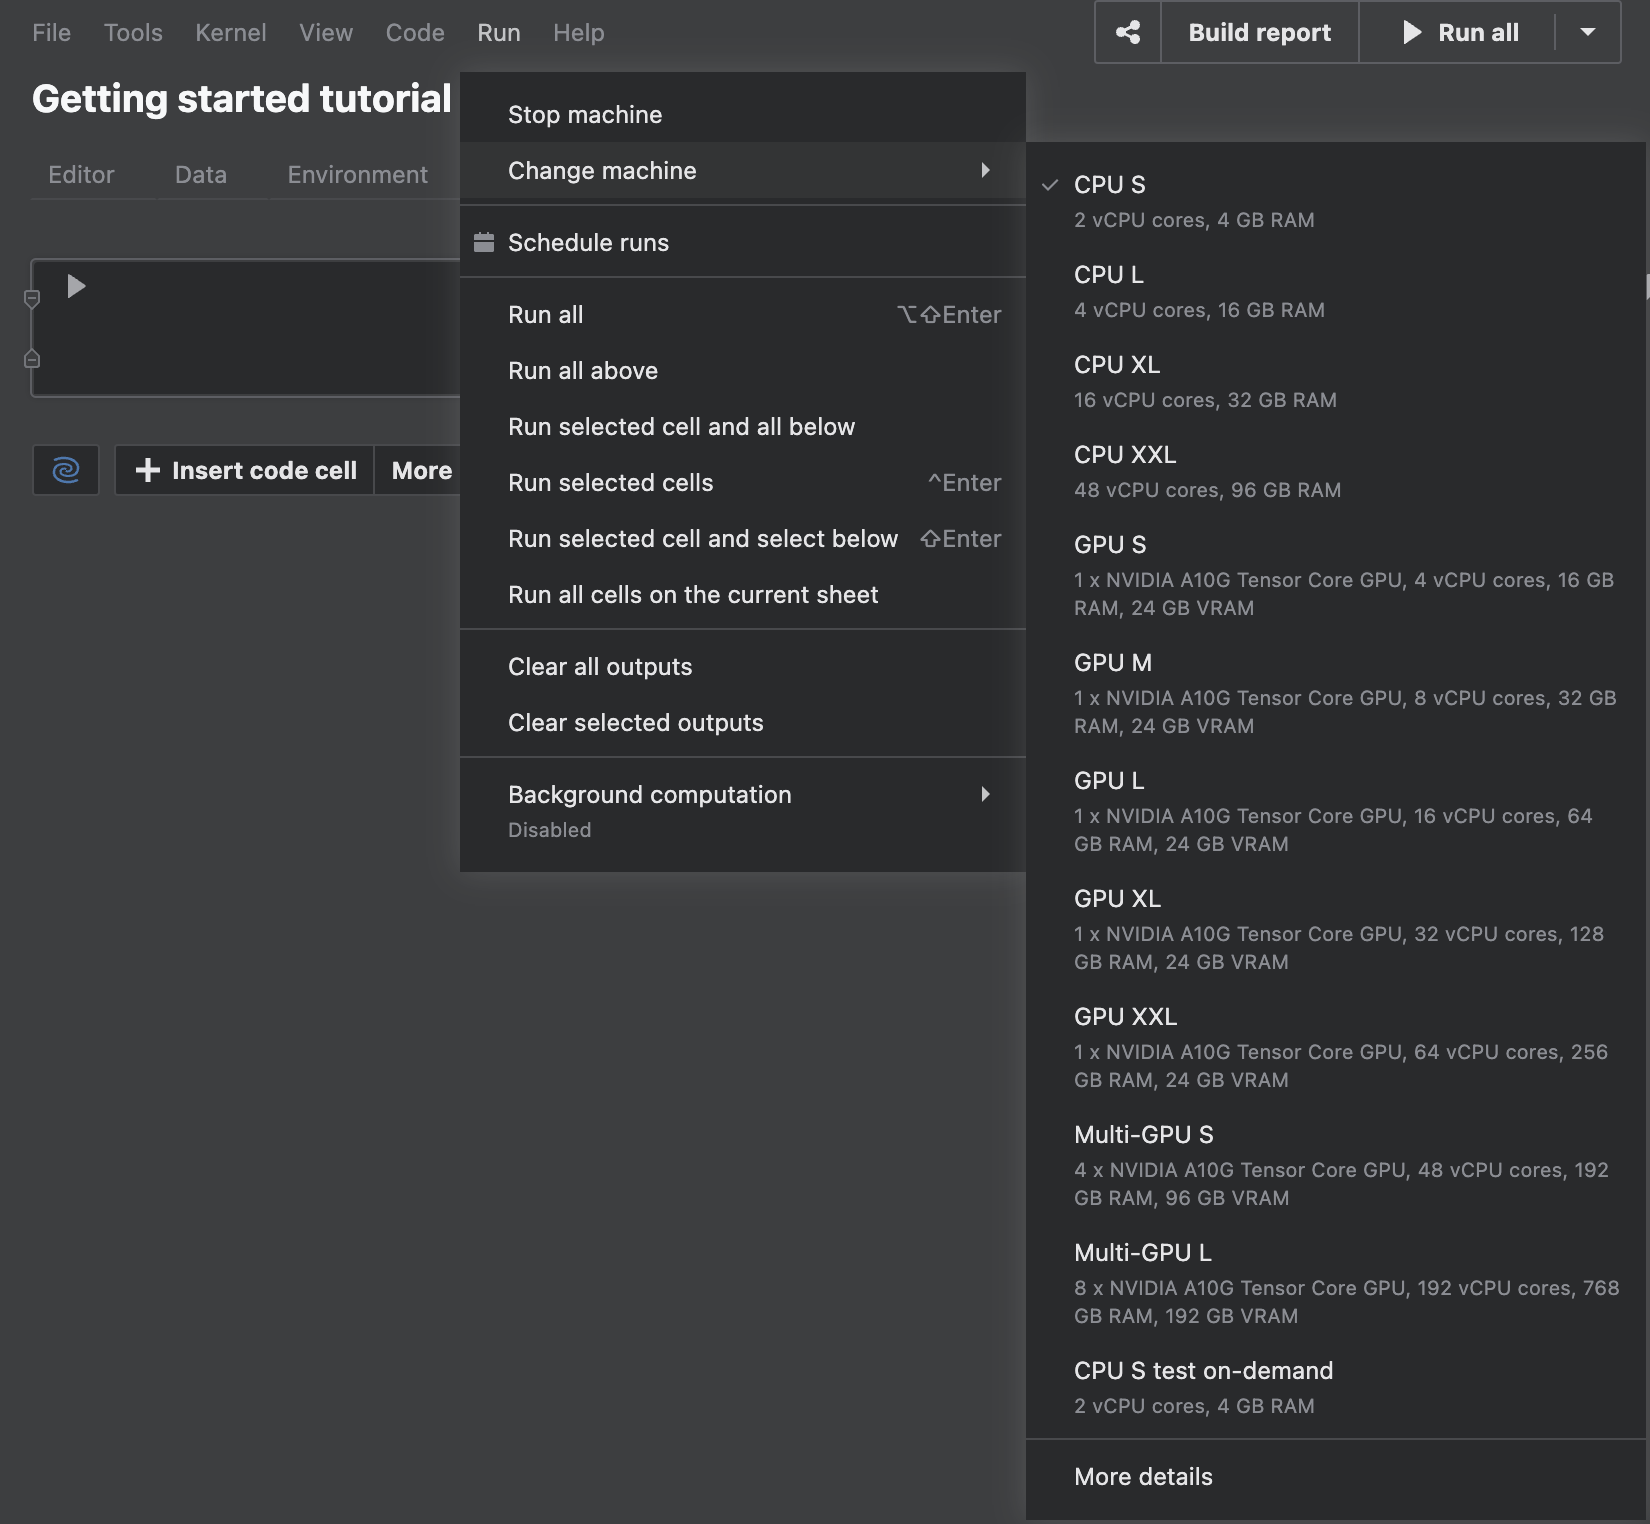
Task: Click Stop machine in Run menu
Action: [585, 115]
